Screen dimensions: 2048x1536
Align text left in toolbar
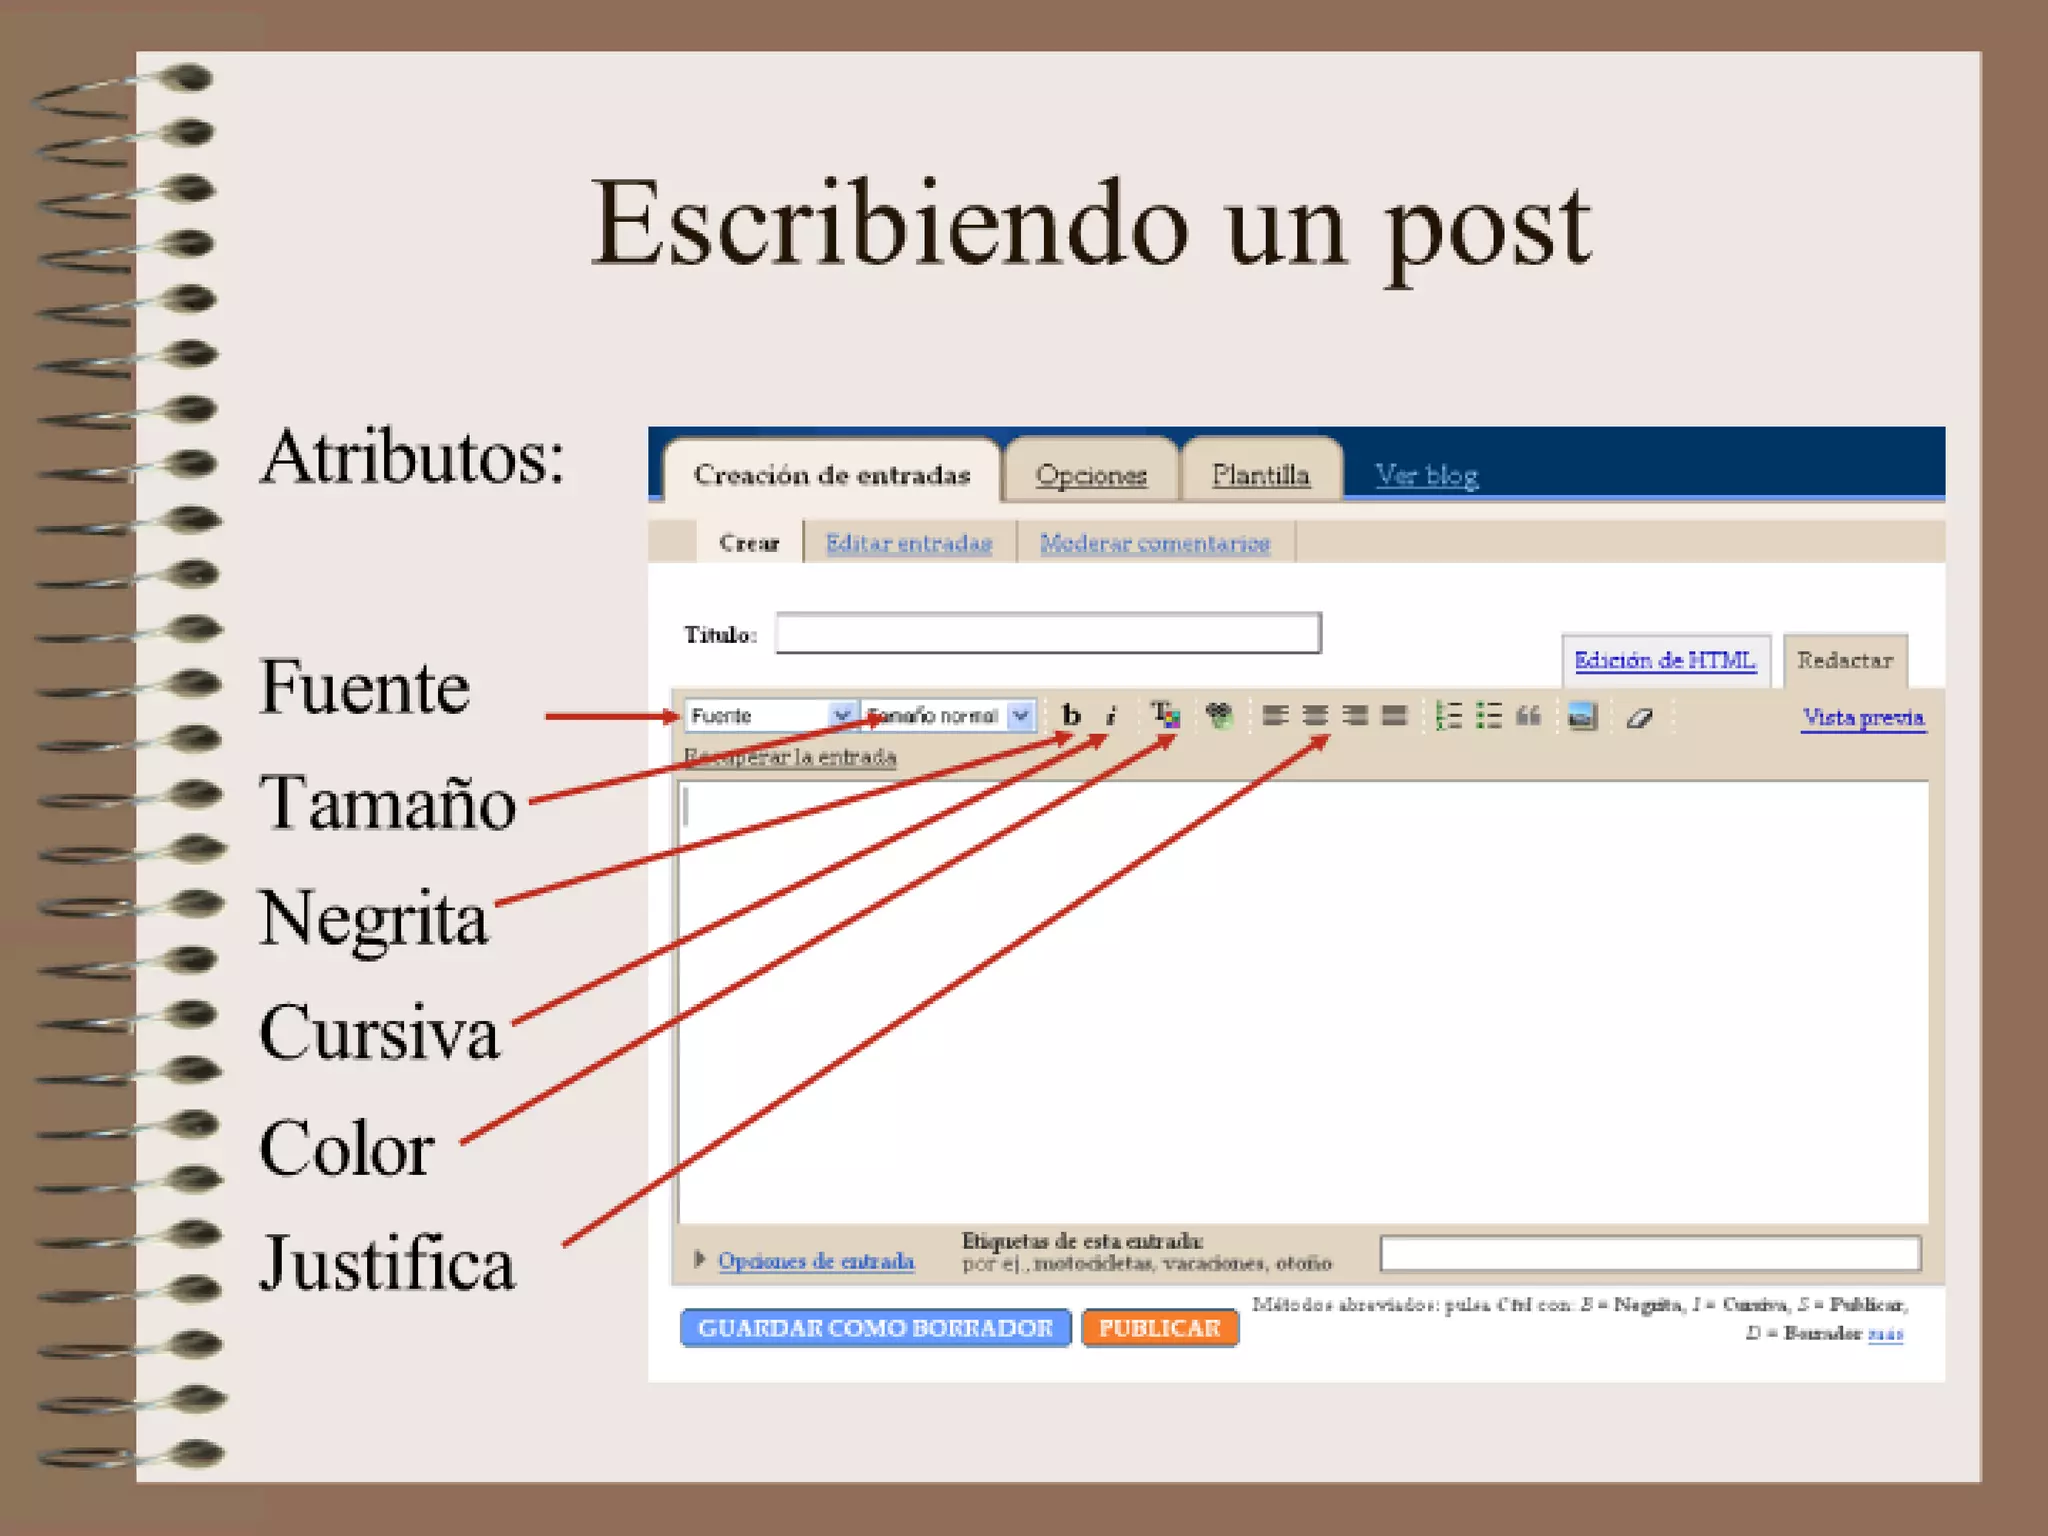[x=1275, y=715]
